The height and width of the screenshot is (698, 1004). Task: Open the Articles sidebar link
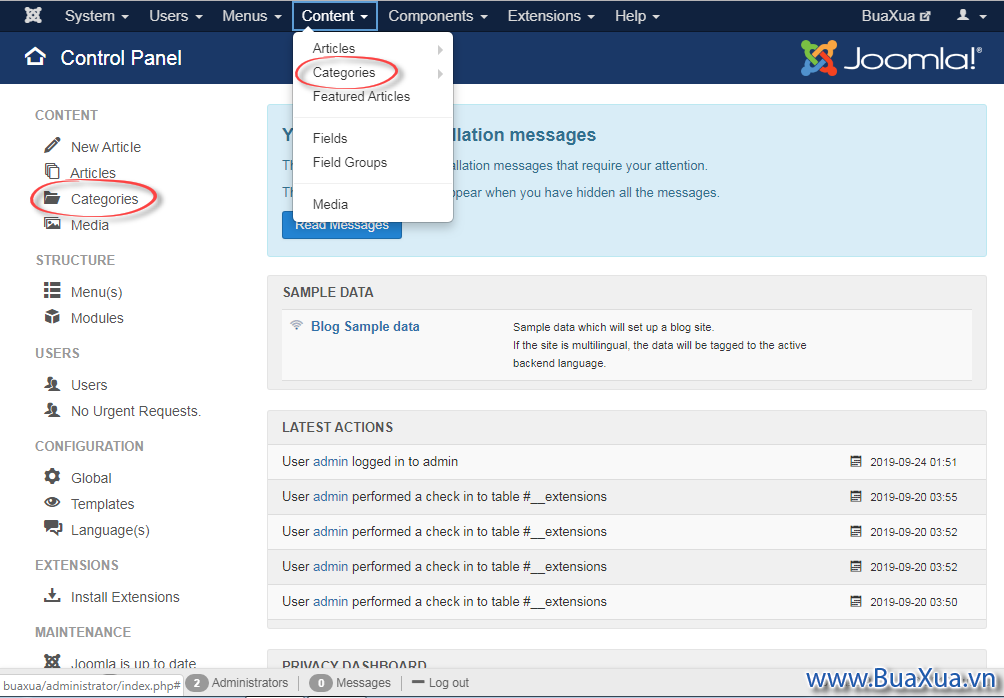(x=93, y=173)
